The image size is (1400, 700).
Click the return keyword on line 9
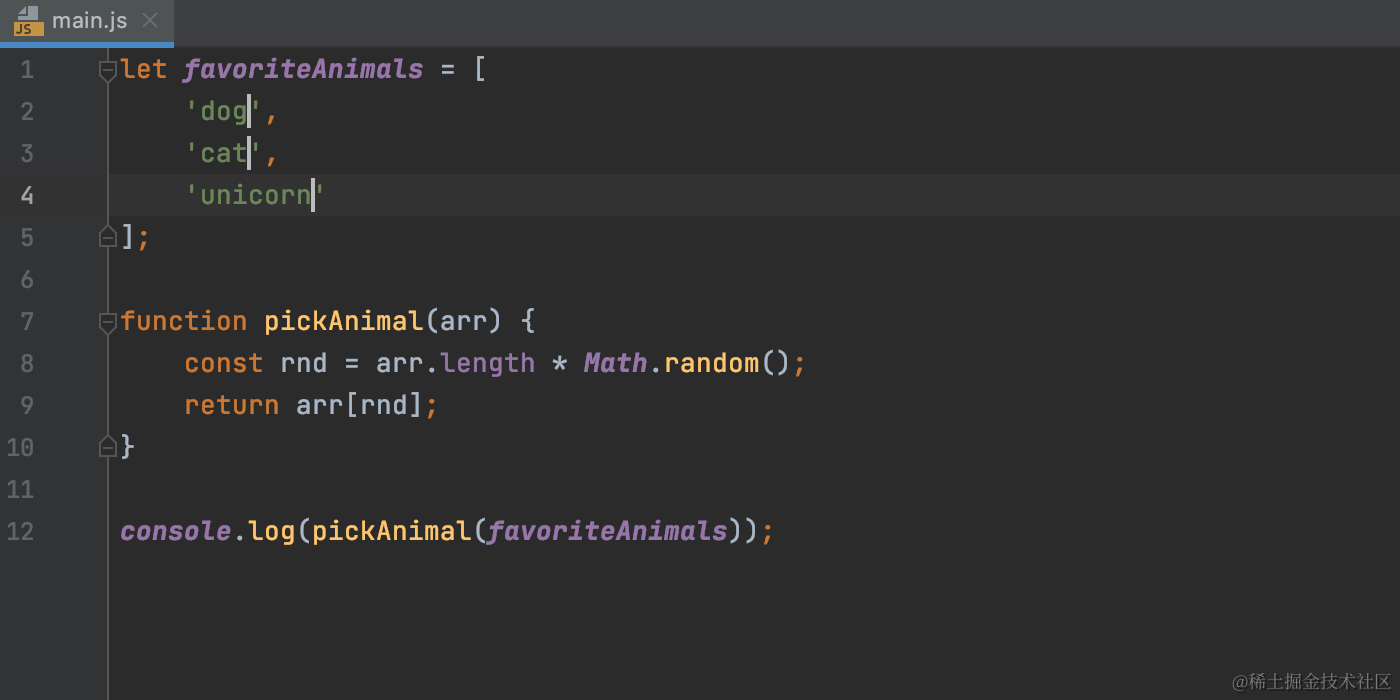pos(231,404)
